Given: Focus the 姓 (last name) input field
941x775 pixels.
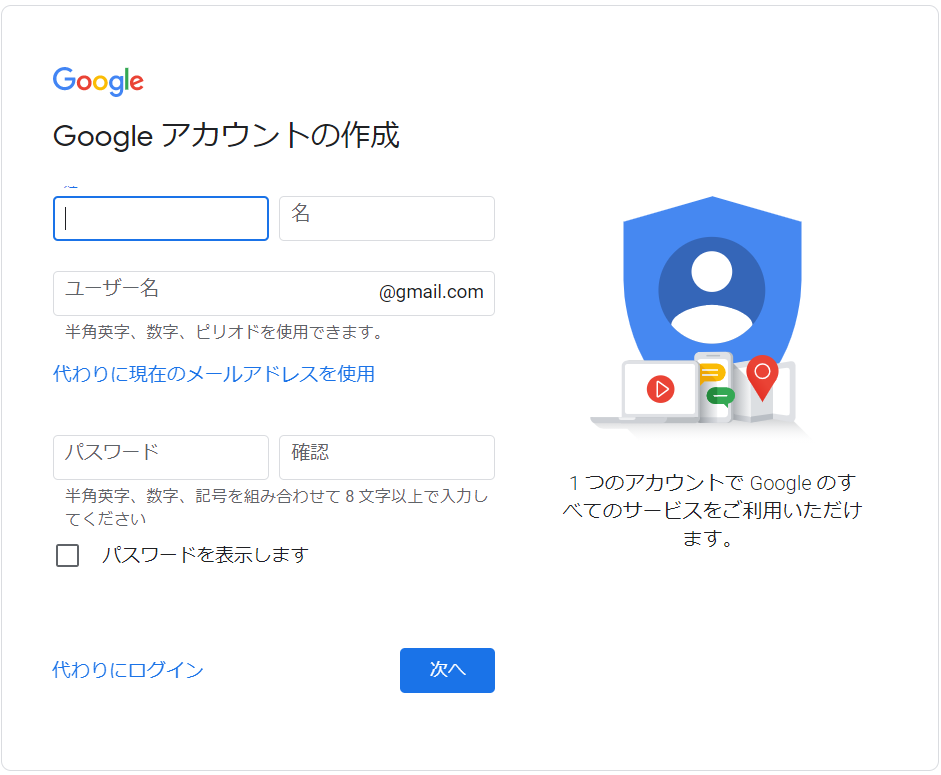Looking at the screenshot, I should [x=161, y=219].
